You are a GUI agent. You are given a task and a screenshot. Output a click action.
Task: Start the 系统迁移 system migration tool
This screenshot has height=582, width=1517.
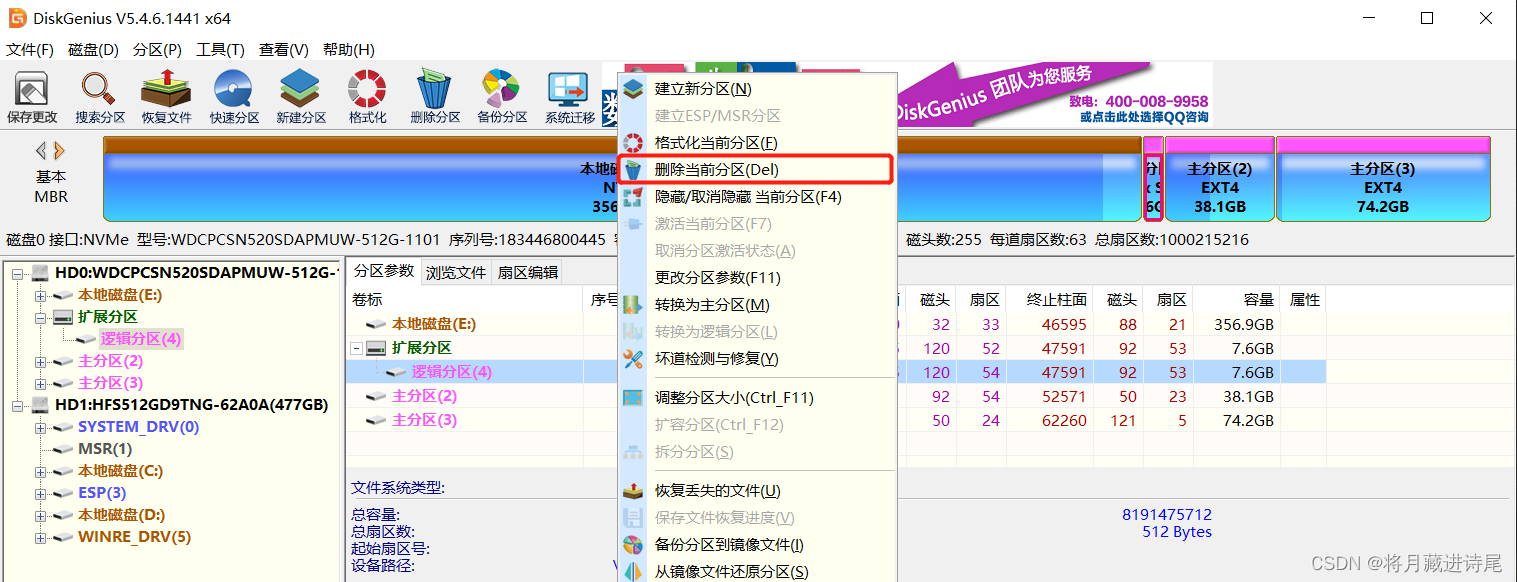(x=569, y=98)
